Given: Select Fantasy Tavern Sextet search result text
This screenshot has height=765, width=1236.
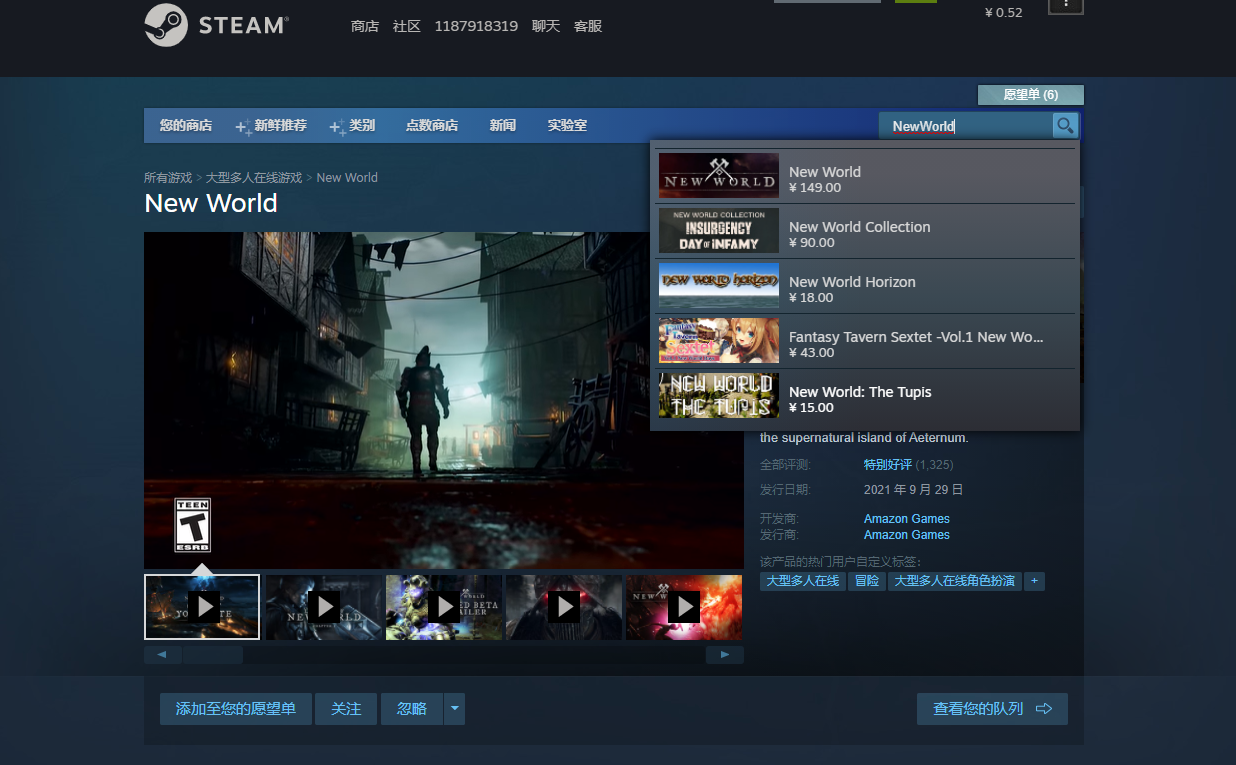Looking at the screenshot, I should click(x=916, y=337).
